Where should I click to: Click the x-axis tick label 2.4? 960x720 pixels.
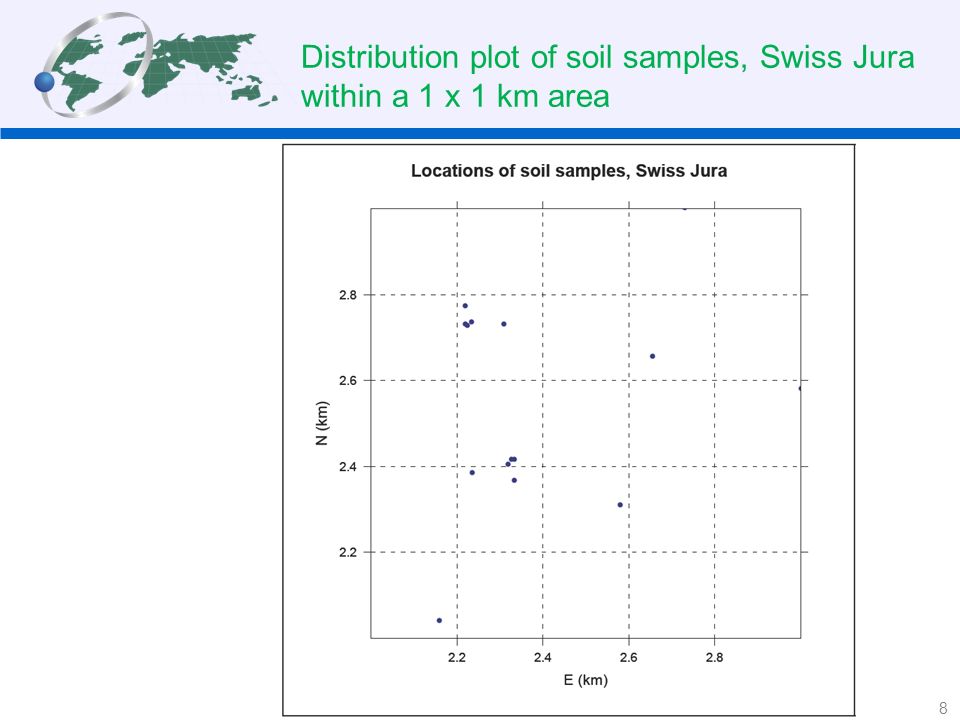pos(542,658)
